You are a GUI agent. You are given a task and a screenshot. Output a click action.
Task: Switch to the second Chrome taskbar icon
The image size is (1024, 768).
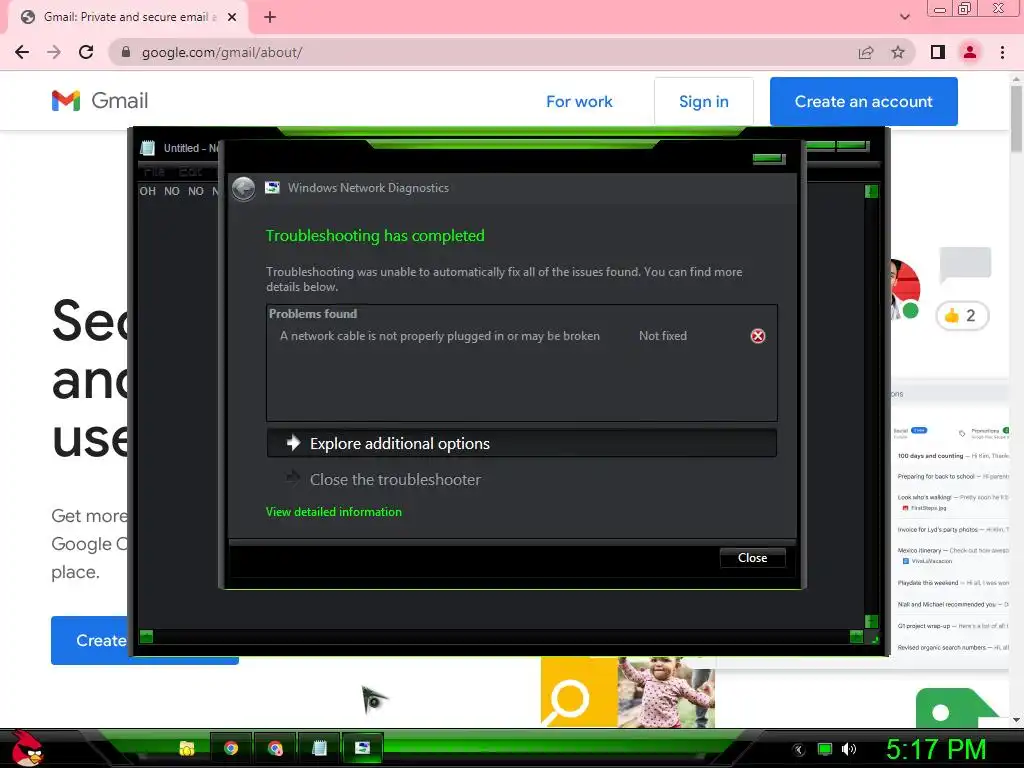275,748
